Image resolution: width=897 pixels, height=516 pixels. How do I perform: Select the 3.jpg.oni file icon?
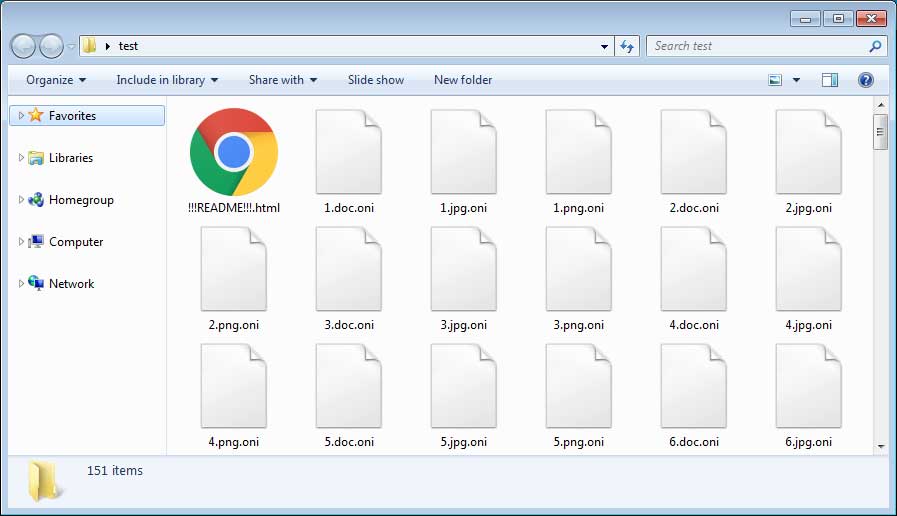click(x=464, y=269)
